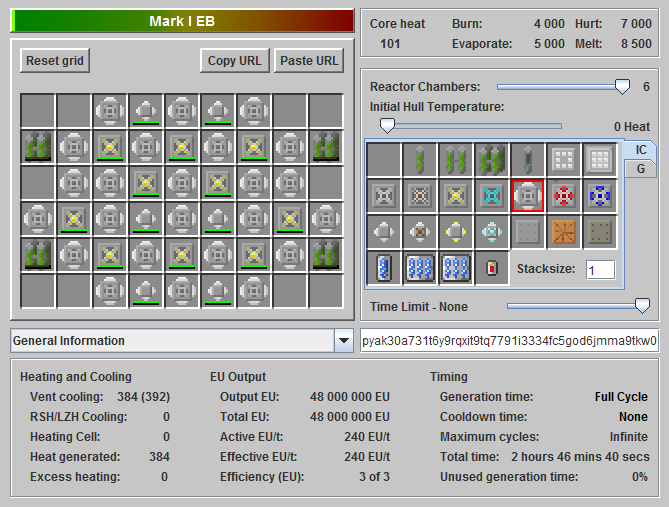Choose the thick neutron reflector
This screenshot has height=507, width=669.
(x=600, y=160)
